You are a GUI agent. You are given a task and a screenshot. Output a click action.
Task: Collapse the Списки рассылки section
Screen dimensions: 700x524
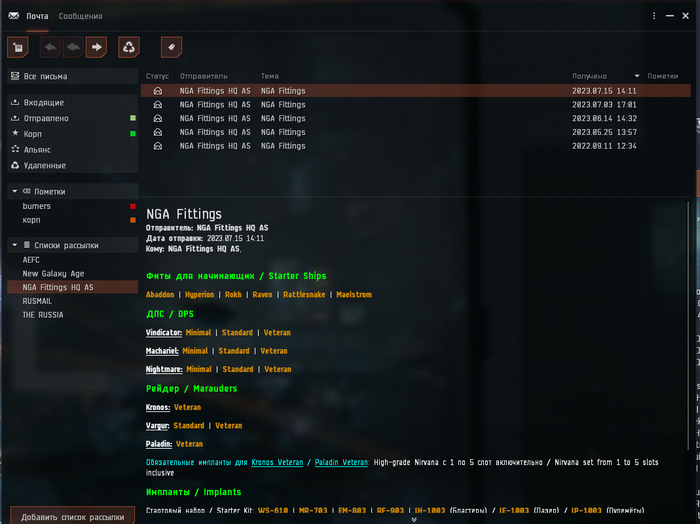(x=15, y=245)
